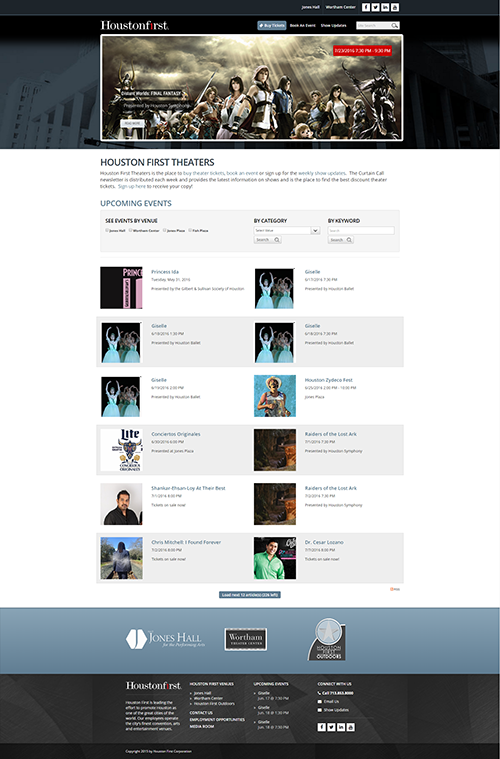The image size is (500, 759).
Task: Open the Houston Zydeco Fest event
Action: tap(329, 380)
